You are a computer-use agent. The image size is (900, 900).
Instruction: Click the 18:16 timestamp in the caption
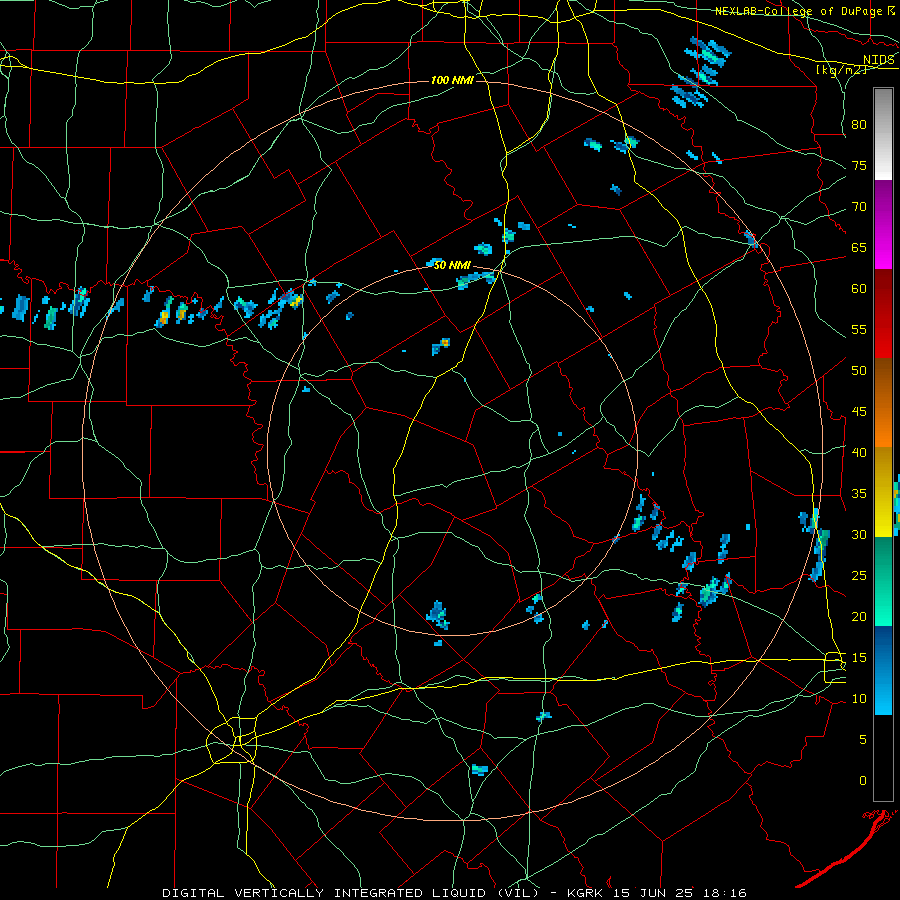[x=726, y=893]
